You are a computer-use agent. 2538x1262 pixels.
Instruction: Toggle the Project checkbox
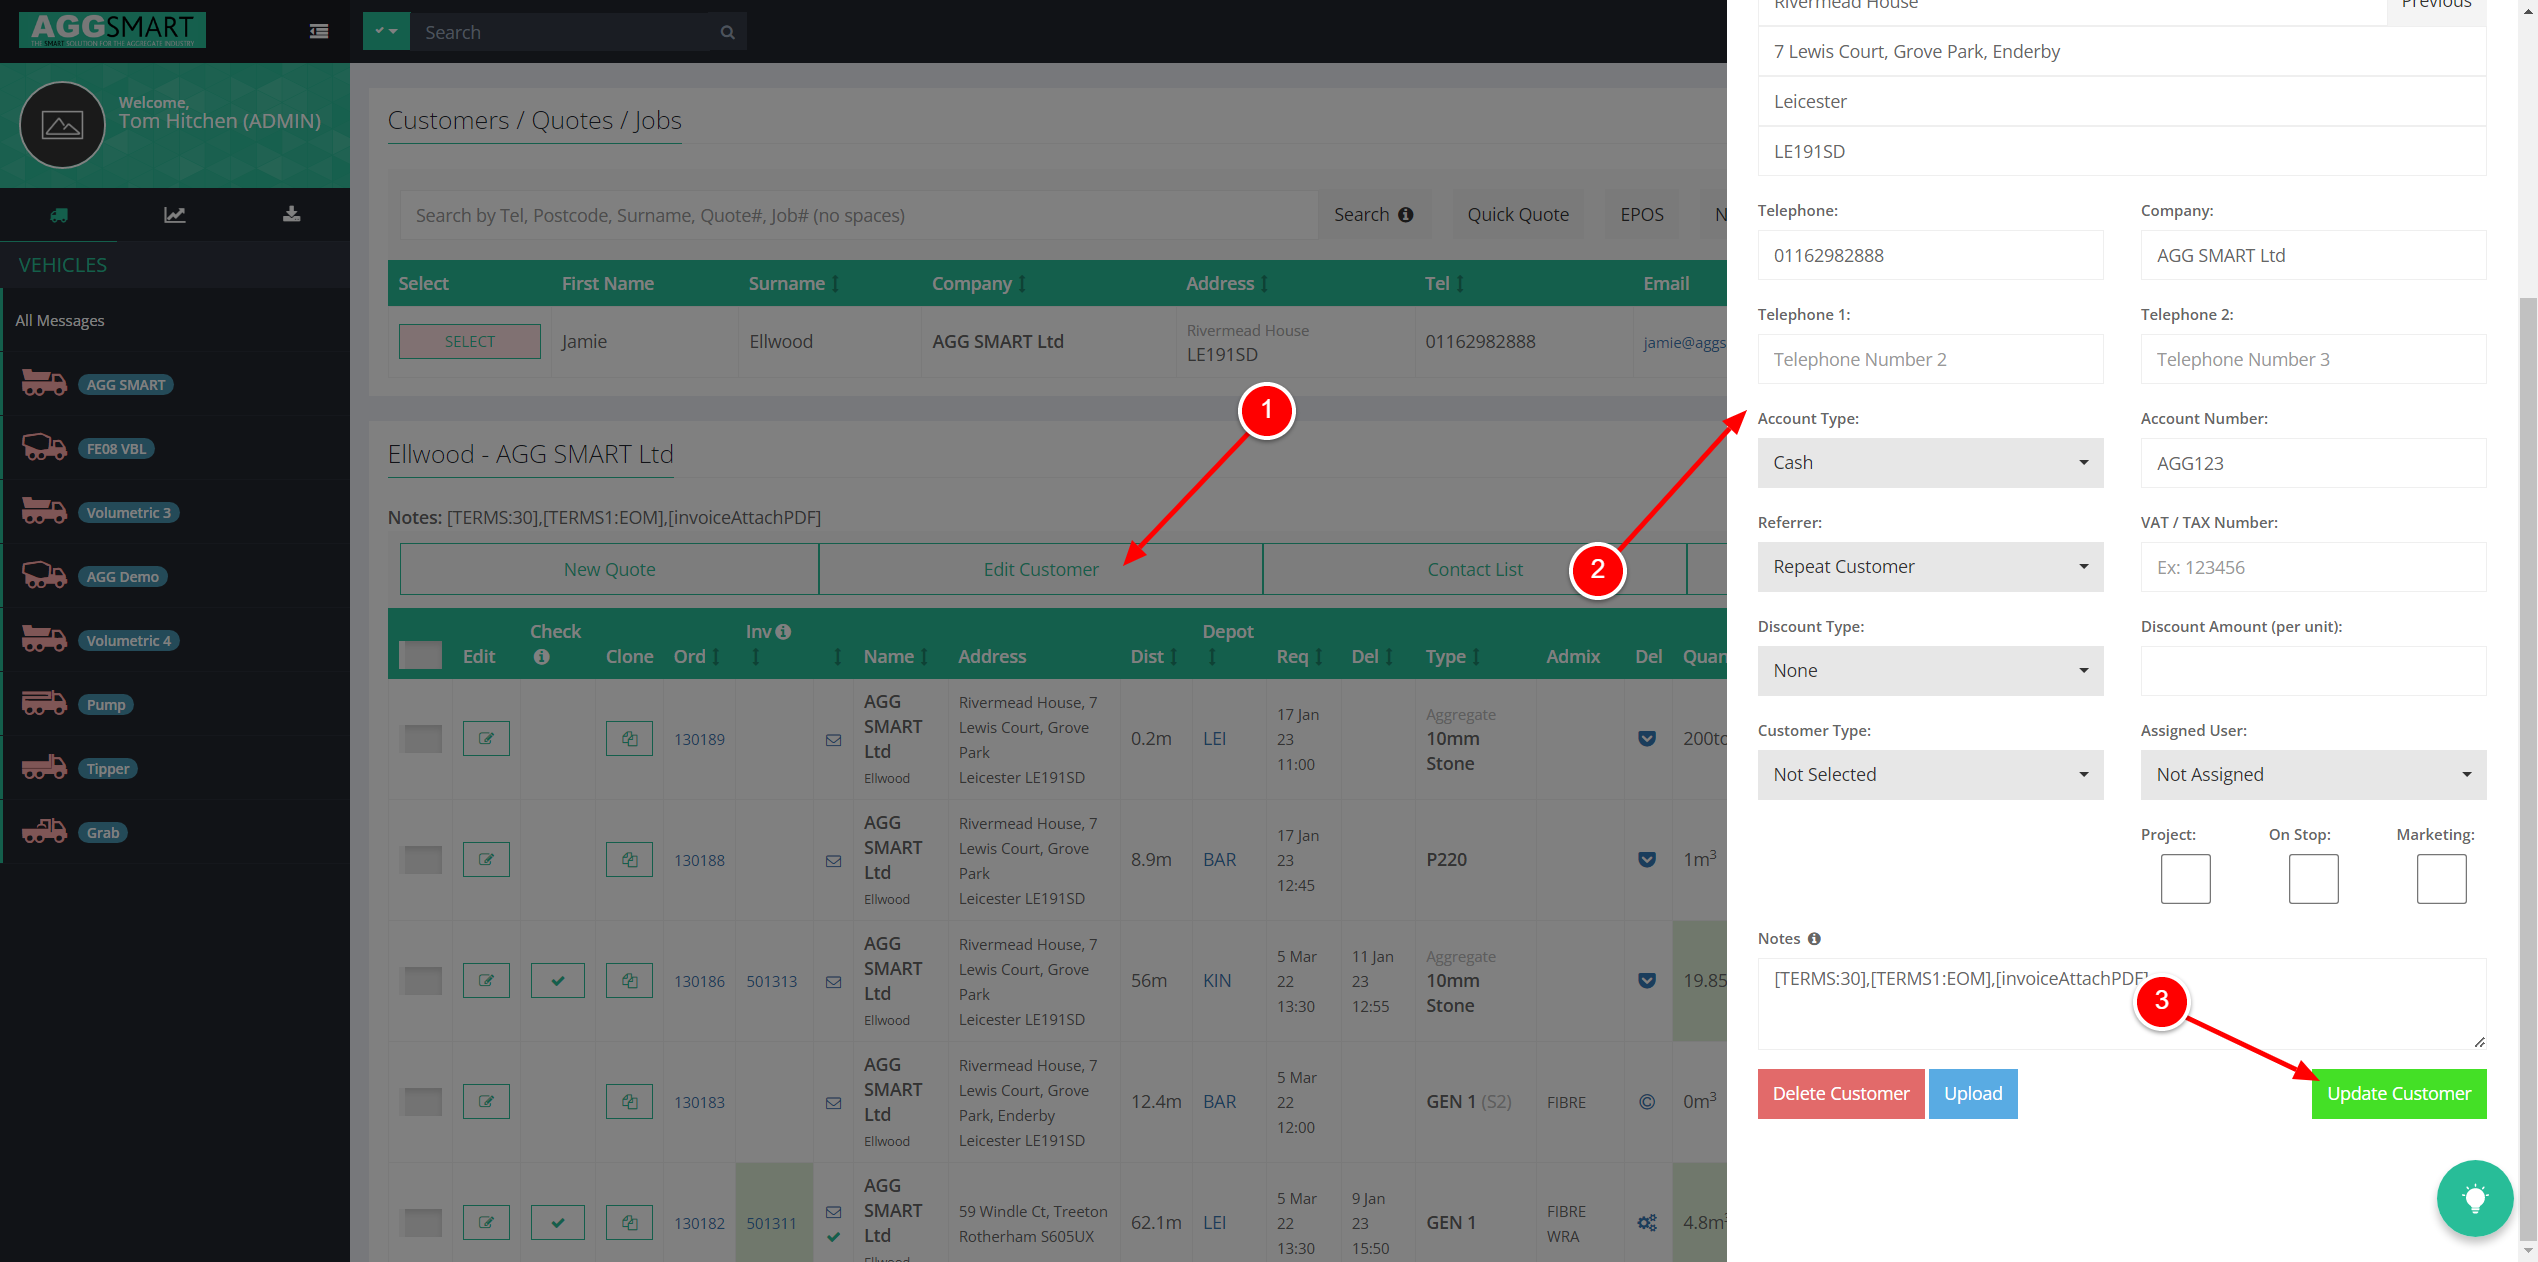pos(2185,878)
